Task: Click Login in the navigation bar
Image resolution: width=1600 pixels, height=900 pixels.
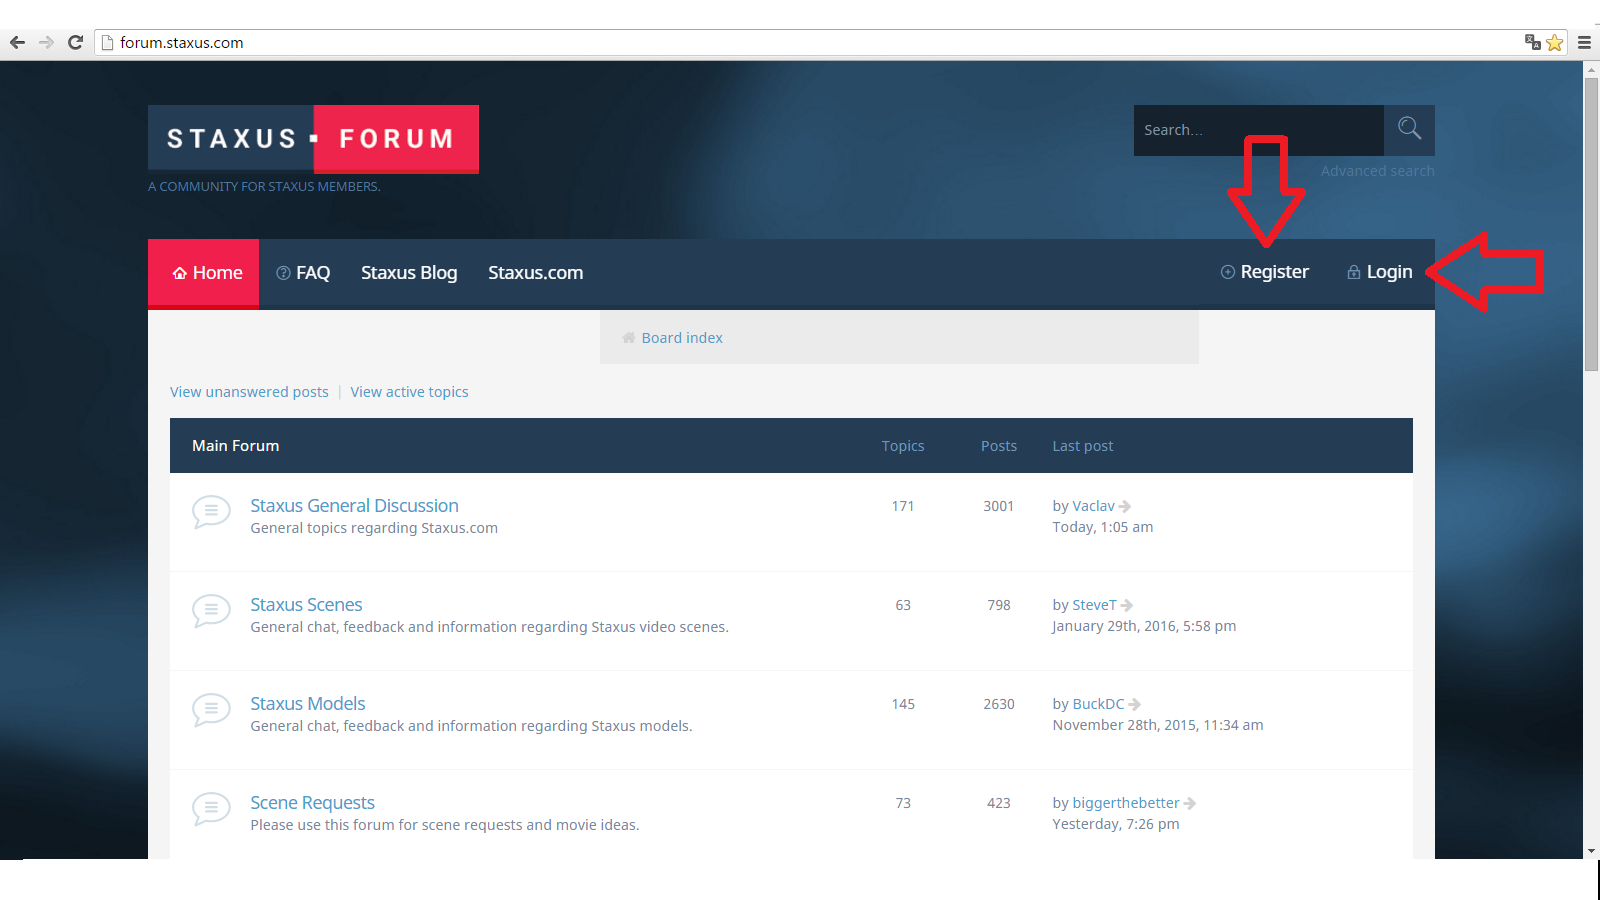Action: tap(1380, 272)
